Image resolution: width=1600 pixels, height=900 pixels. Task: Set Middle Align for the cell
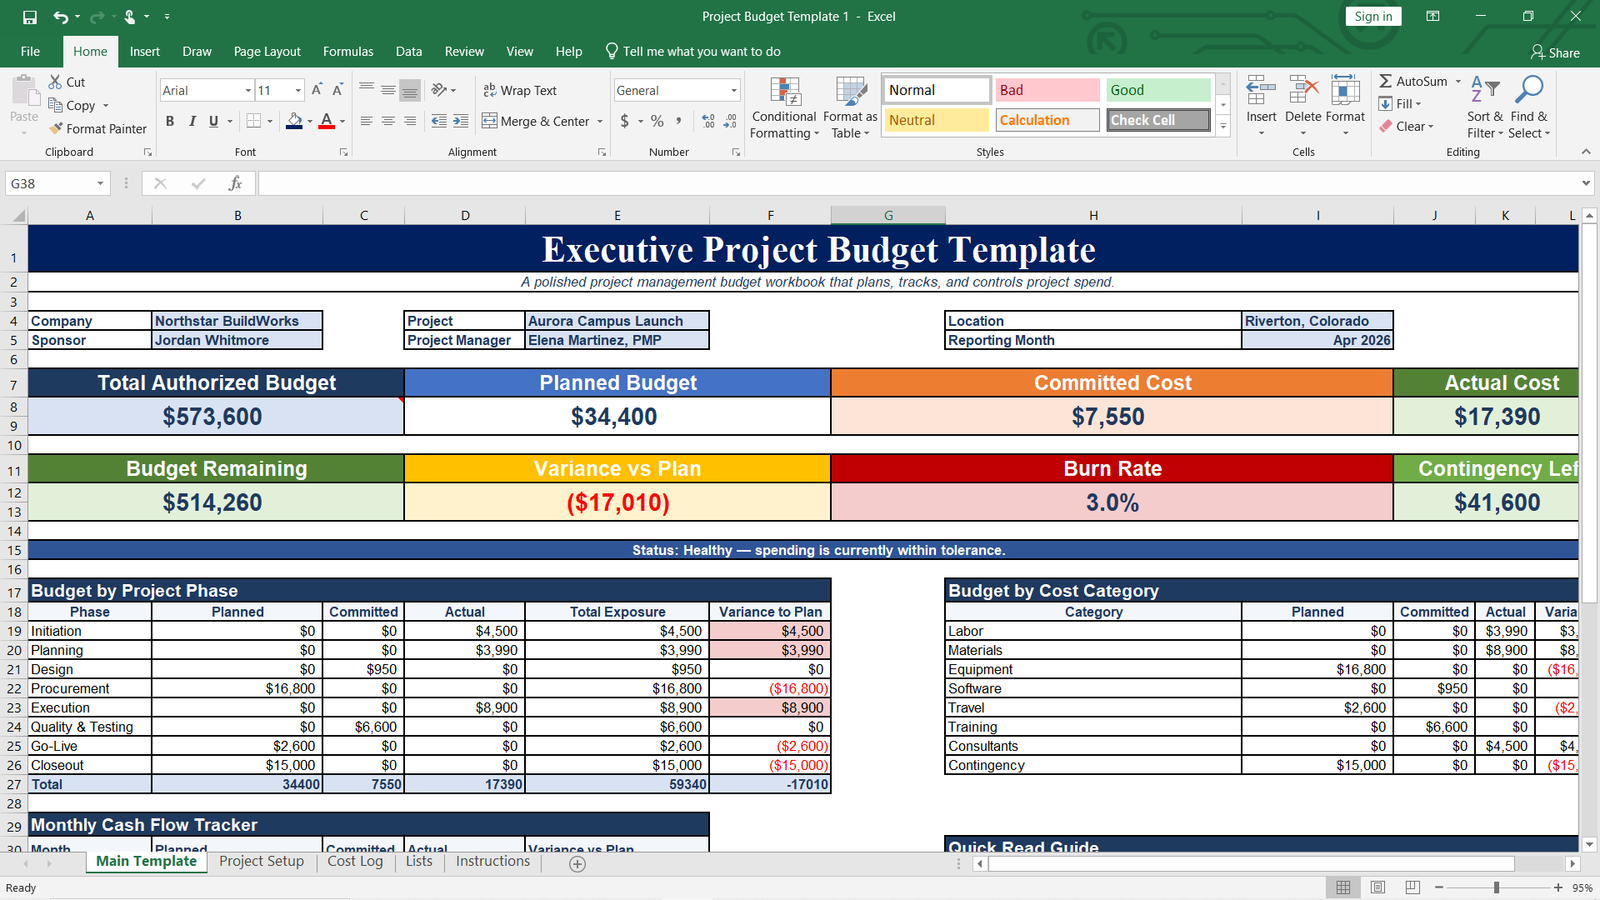(388, 90)
